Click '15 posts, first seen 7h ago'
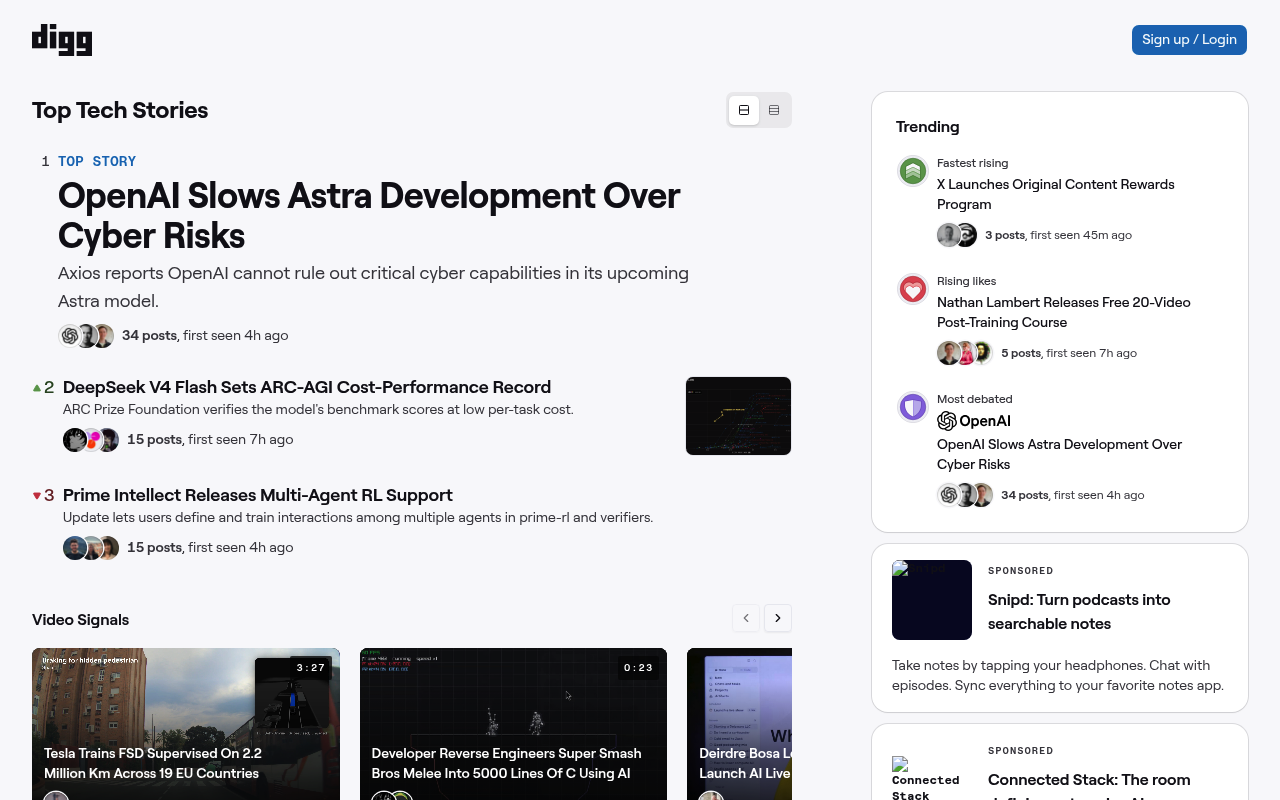 pos(210,439)
